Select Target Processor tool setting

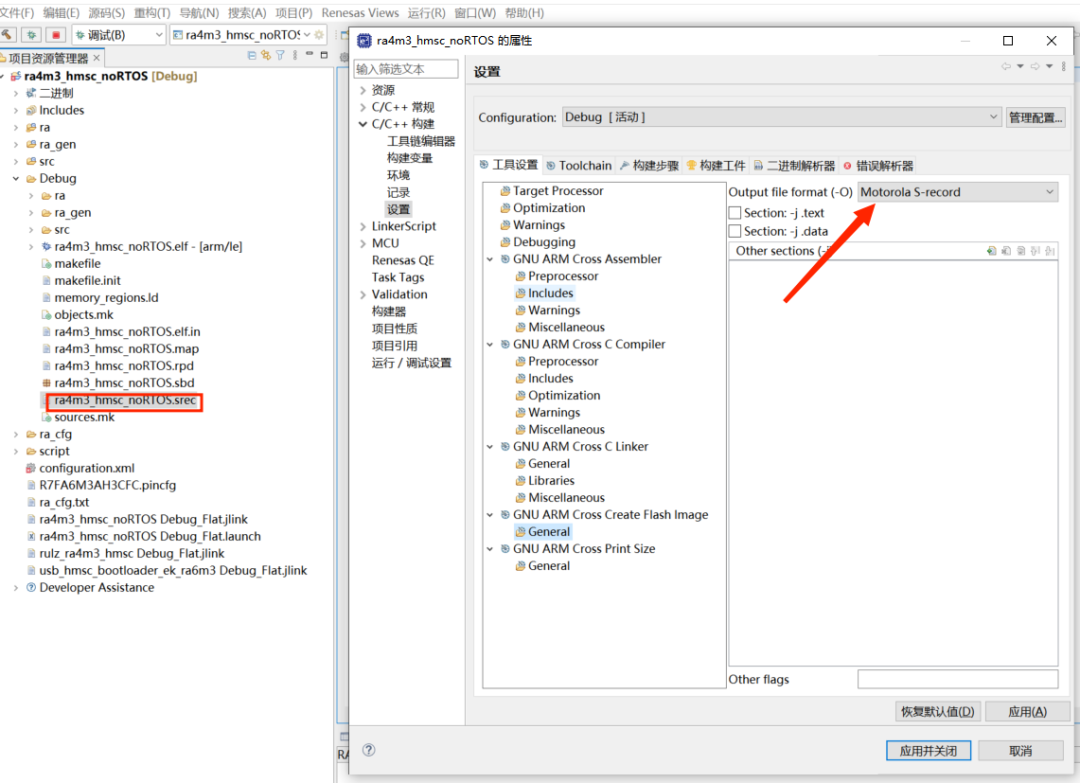[558, 191]
